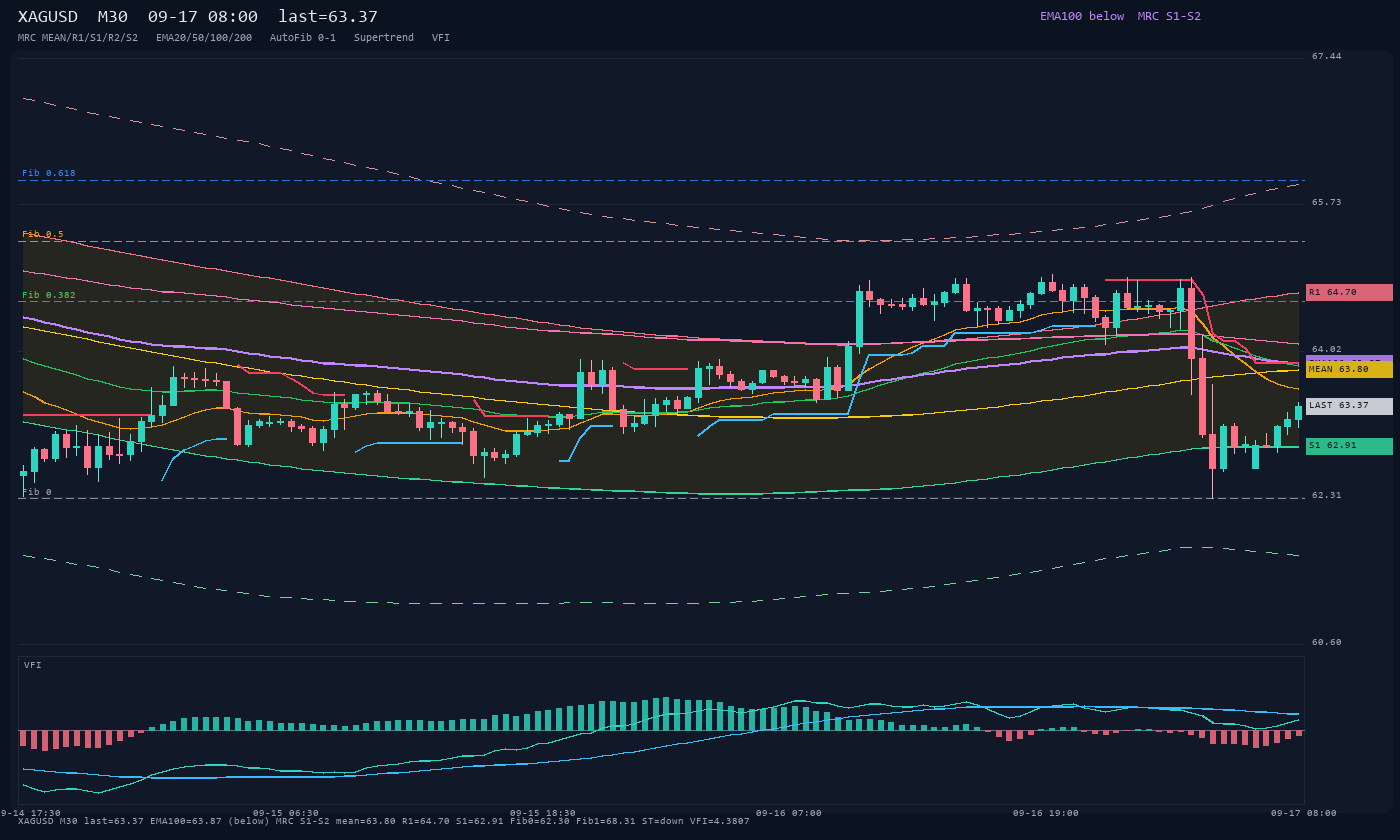Click the 64.02 price axis label

[1327, 349]
